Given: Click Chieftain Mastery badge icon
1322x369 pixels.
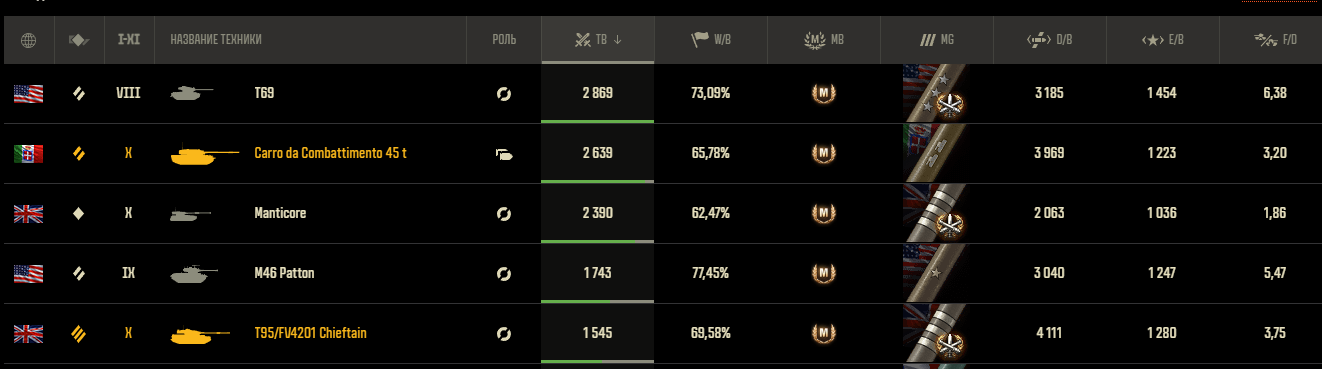Looking at the screenshot, I should tap(823, 333).
